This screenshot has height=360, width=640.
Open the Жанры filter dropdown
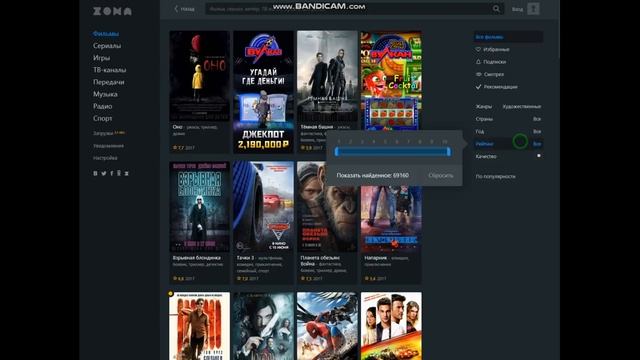(x=508, y=107)
